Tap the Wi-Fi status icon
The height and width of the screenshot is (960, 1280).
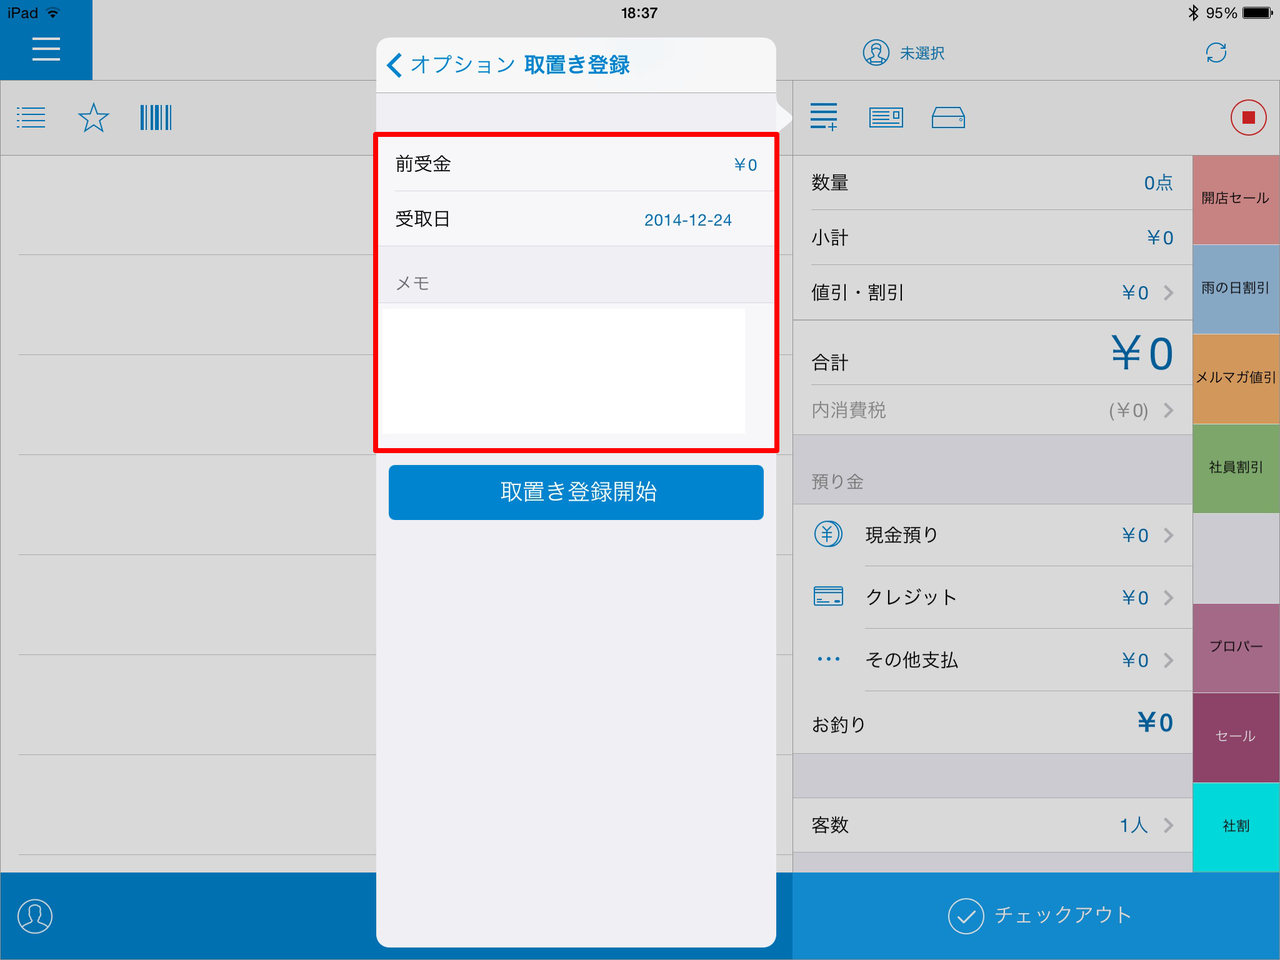pos(53,13)
